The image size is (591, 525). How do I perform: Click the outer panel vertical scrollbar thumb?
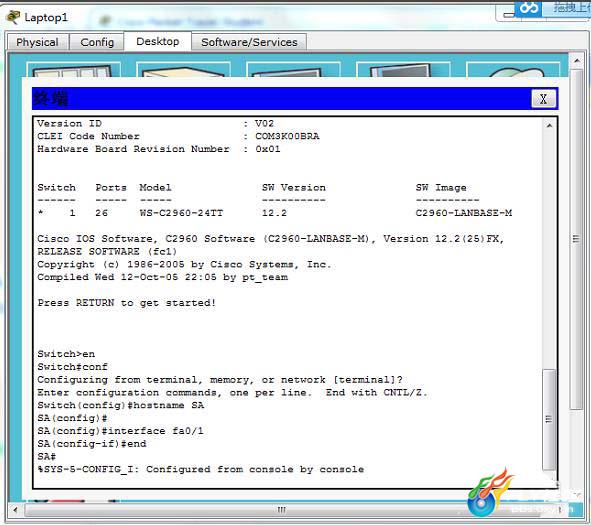click(x=577, y=239)
